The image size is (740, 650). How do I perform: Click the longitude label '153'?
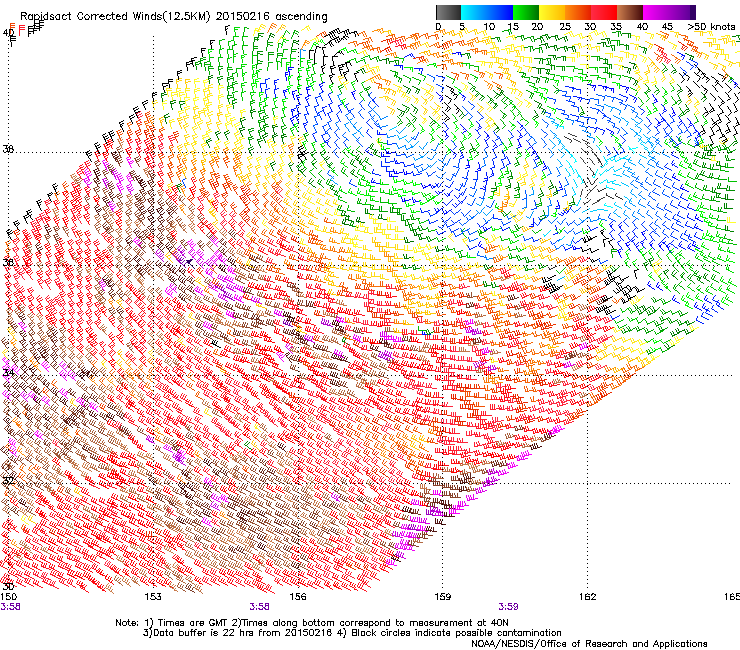[x=153, y=597]
